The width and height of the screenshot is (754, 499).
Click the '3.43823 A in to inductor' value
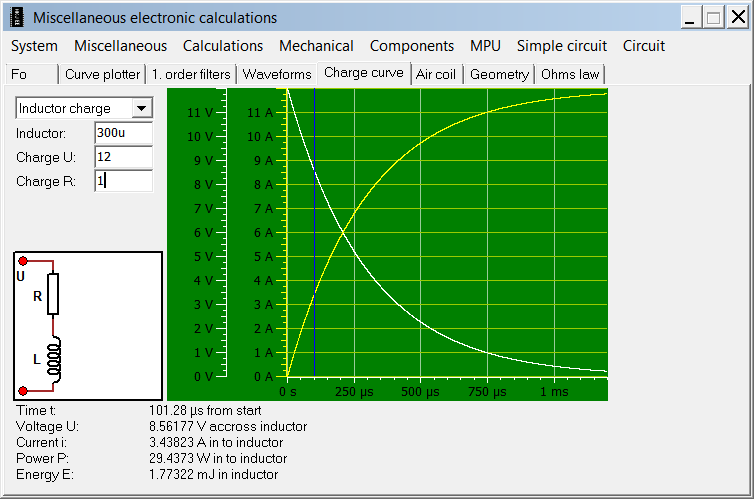[x=216, y=442]
